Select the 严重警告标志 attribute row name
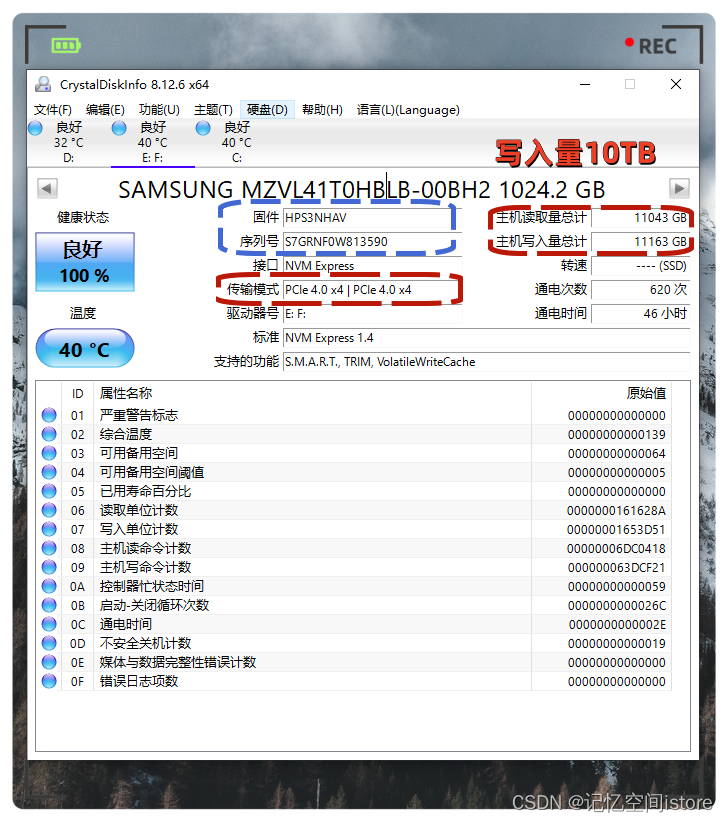This screenshot has height=822, width=728. 139,415
